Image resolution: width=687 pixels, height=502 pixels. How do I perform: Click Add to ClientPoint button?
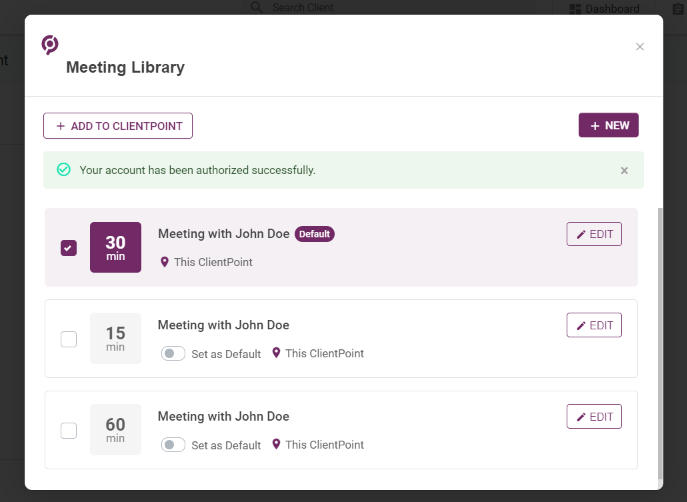[118, 126]
